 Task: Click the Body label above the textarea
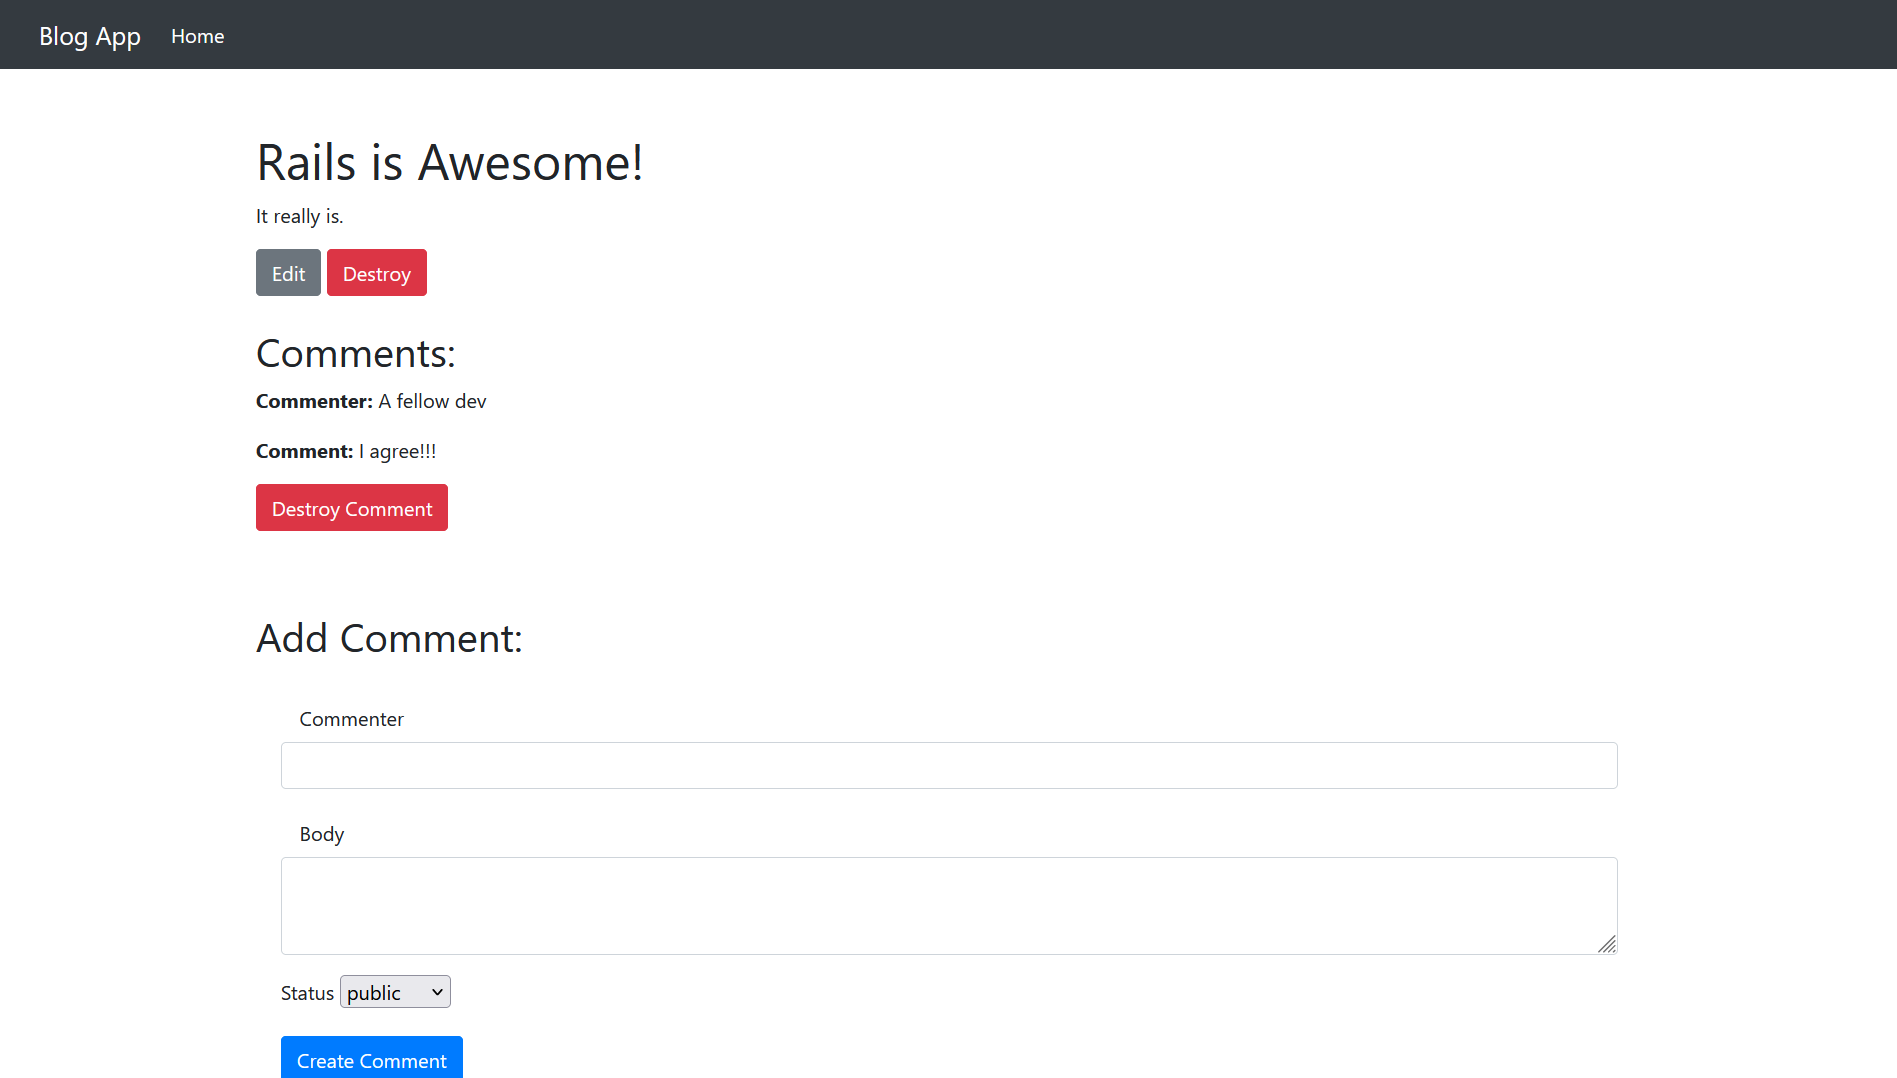point(321,834)
